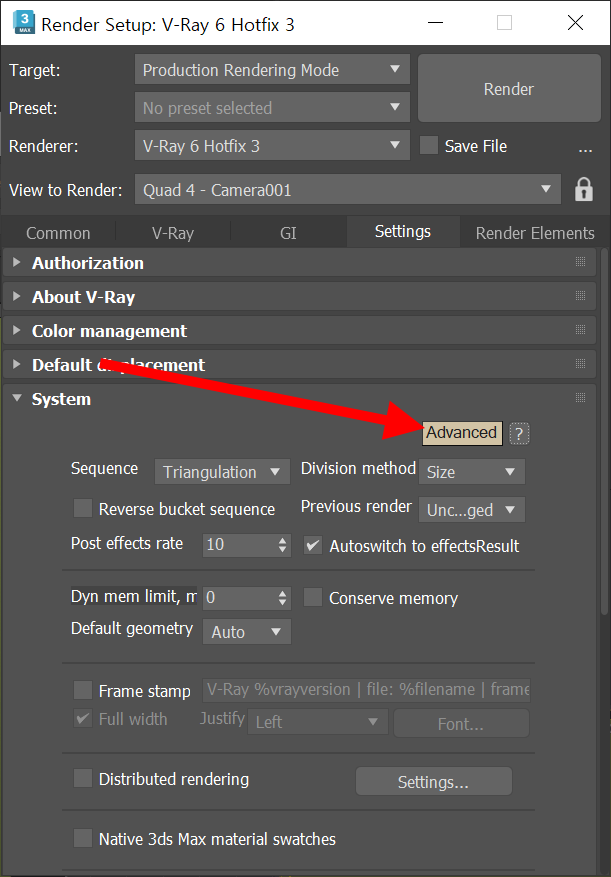Click the Color management rollout grip handle
Image resolution: width=611 pixels, height=877 pixels.
coord(580,330)
